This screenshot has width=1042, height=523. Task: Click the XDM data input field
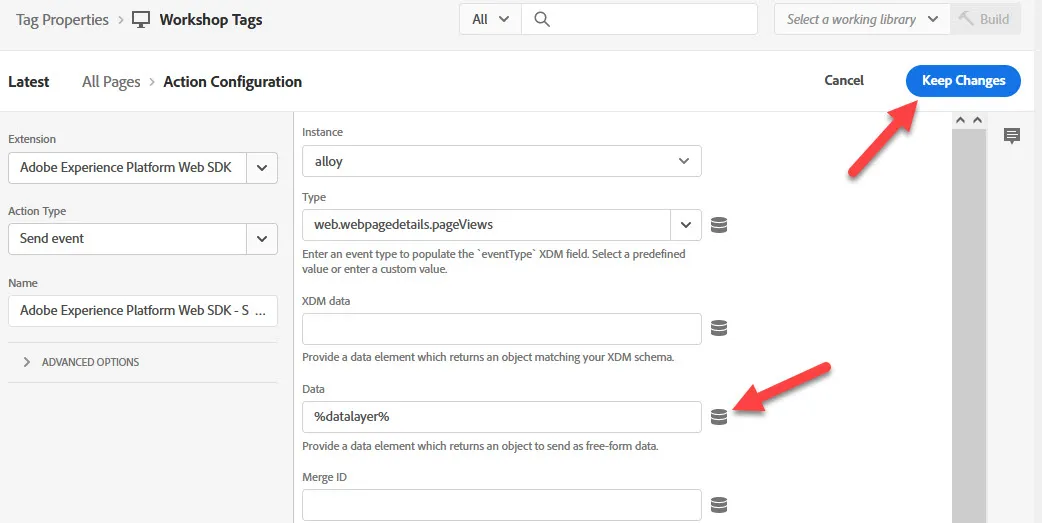click(x=502, y=329)
